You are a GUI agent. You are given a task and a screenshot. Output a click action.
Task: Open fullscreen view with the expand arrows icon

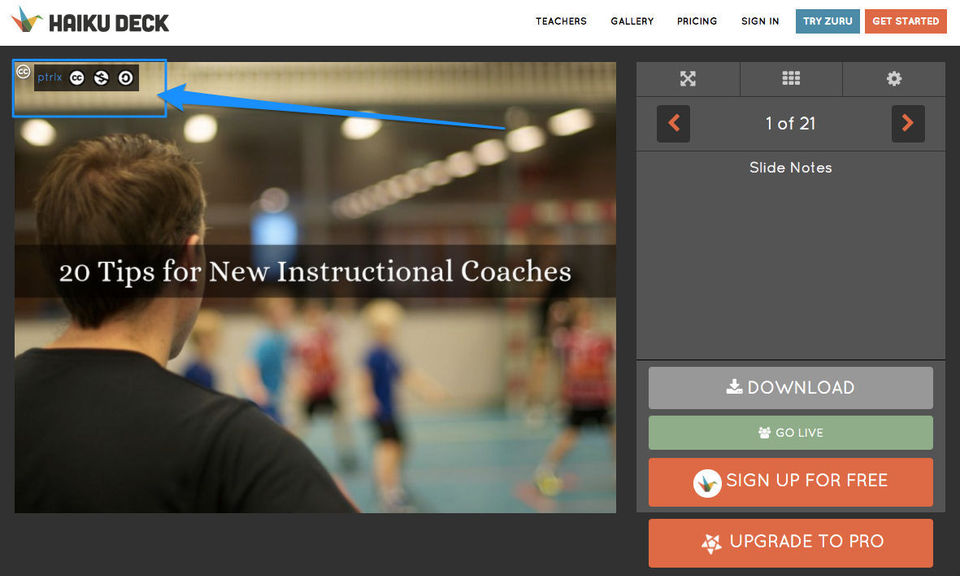pos(688,78)
